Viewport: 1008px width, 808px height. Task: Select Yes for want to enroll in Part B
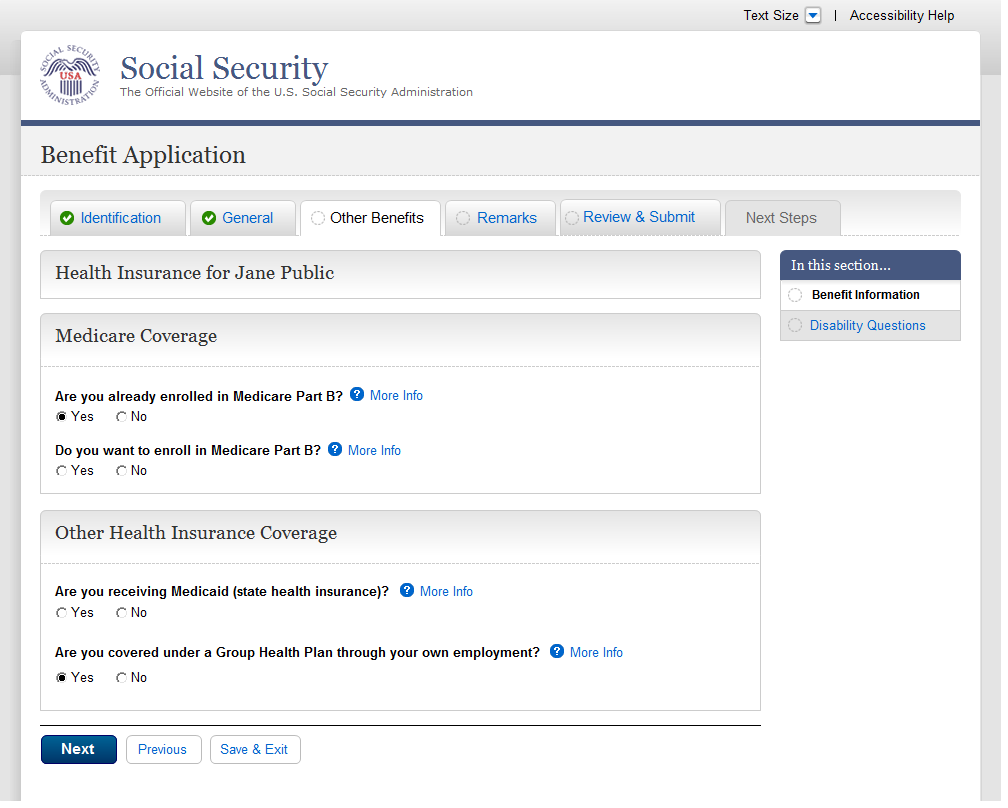62,471
